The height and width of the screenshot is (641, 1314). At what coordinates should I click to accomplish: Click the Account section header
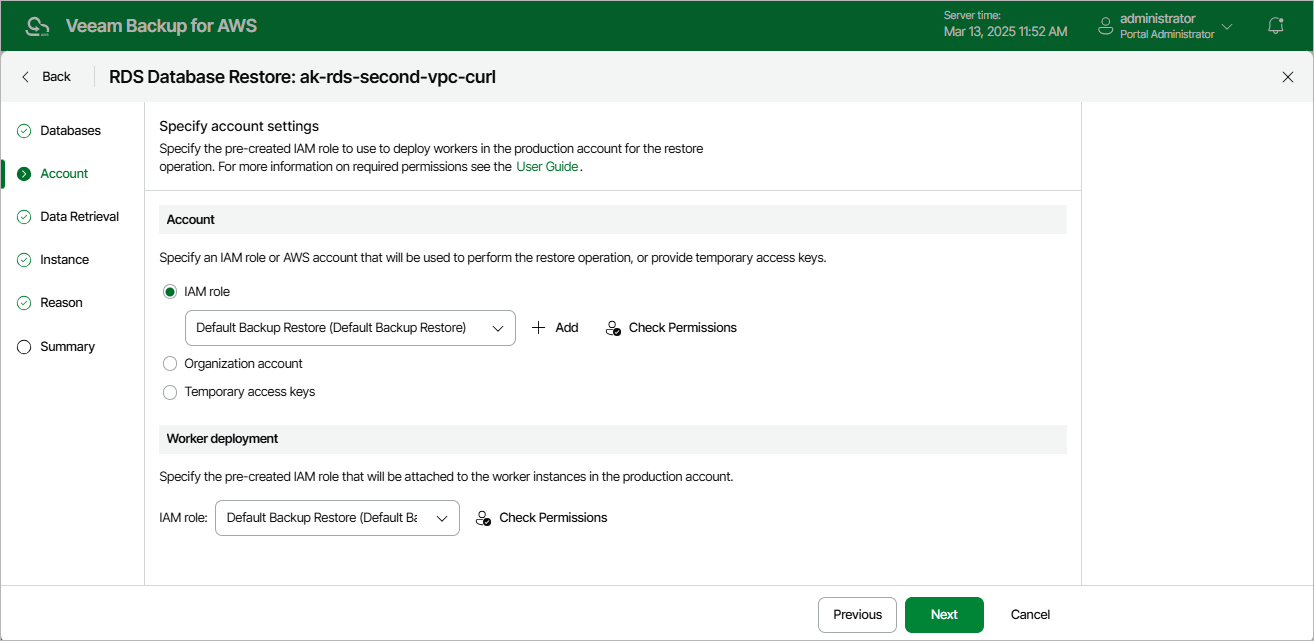click(613, 220)
